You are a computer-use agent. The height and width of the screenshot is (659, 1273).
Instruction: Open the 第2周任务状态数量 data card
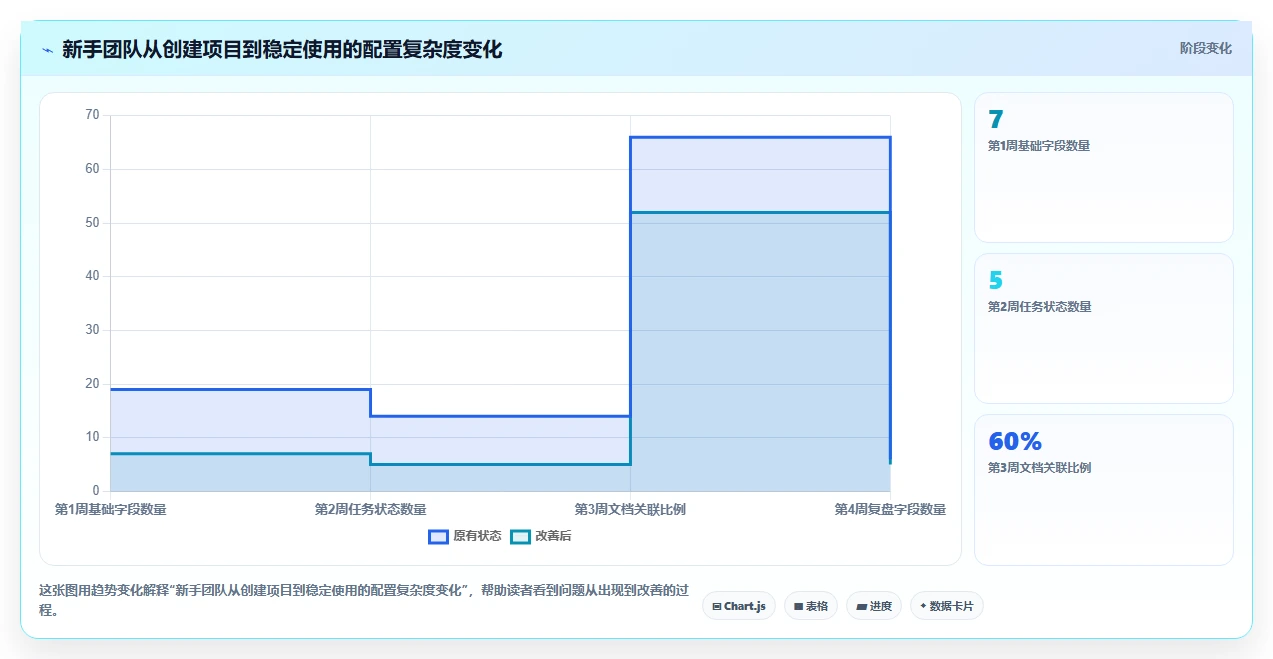coord(1104,328)
